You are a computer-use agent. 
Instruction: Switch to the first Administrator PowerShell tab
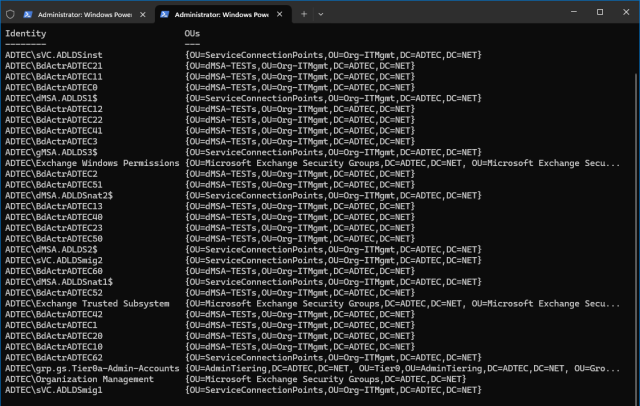[84, 14]
